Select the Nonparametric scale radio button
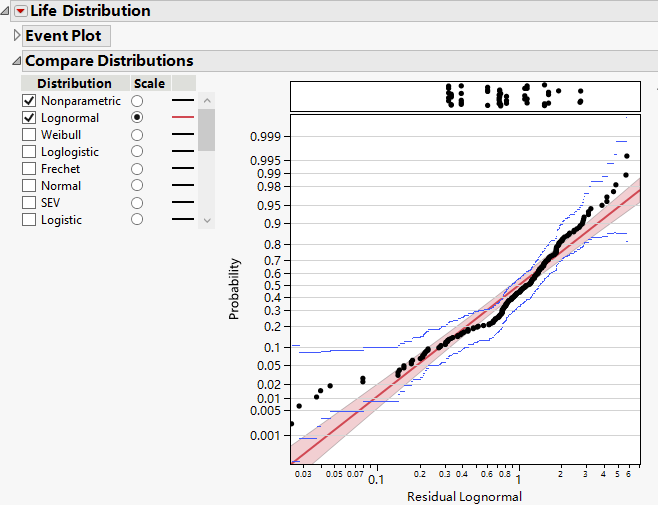 (137, 101)
